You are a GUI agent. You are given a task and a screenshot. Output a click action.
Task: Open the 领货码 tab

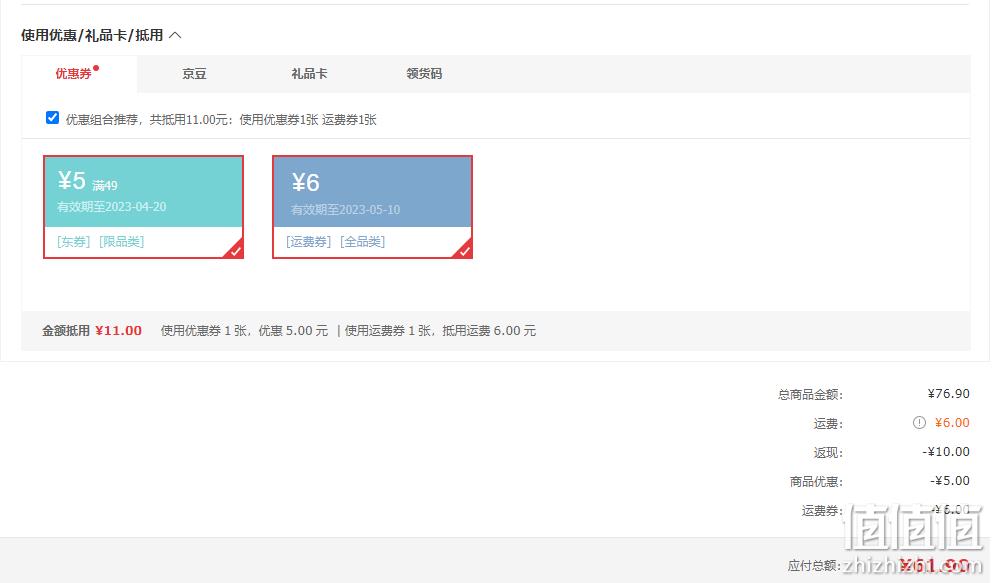tap(424, 74)
